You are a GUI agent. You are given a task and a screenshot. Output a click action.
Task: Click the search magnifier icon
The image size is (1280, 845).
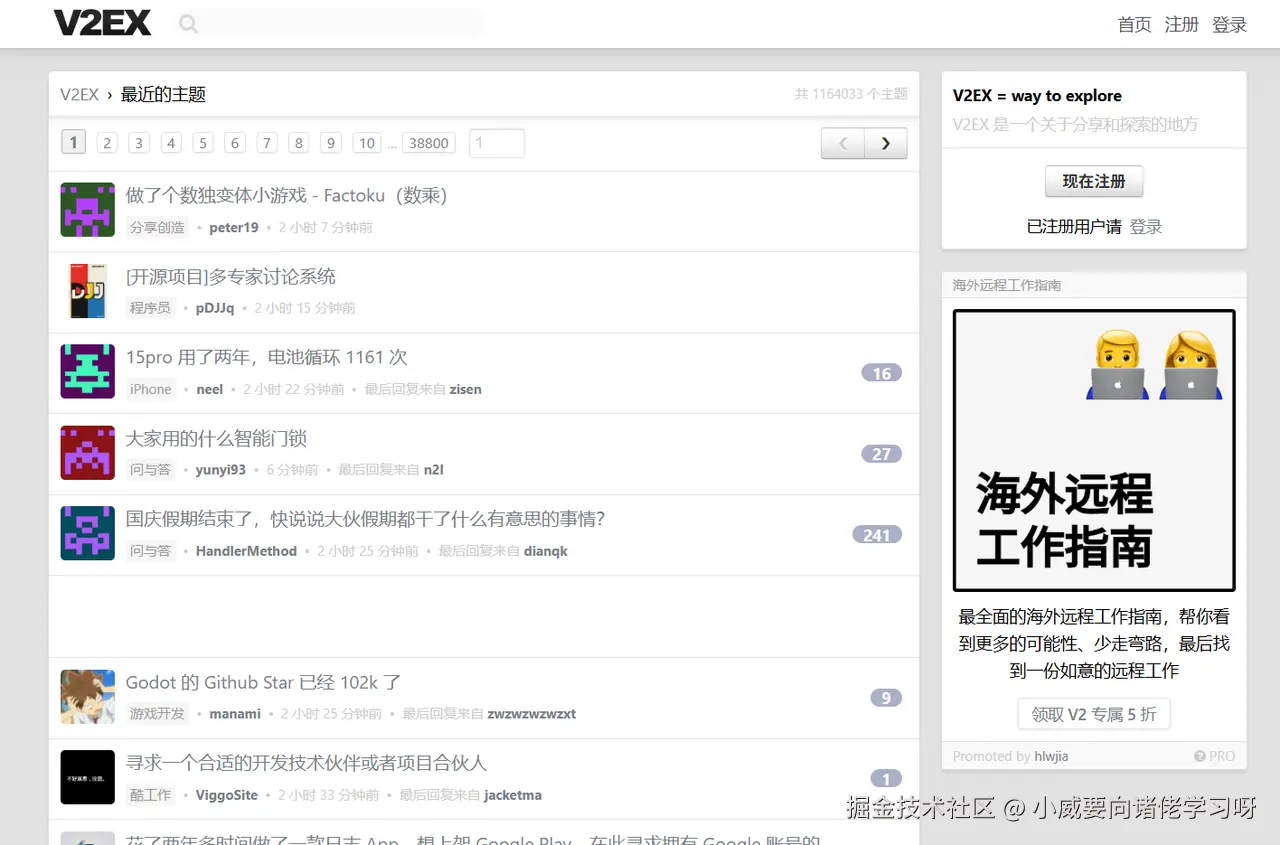188,23
